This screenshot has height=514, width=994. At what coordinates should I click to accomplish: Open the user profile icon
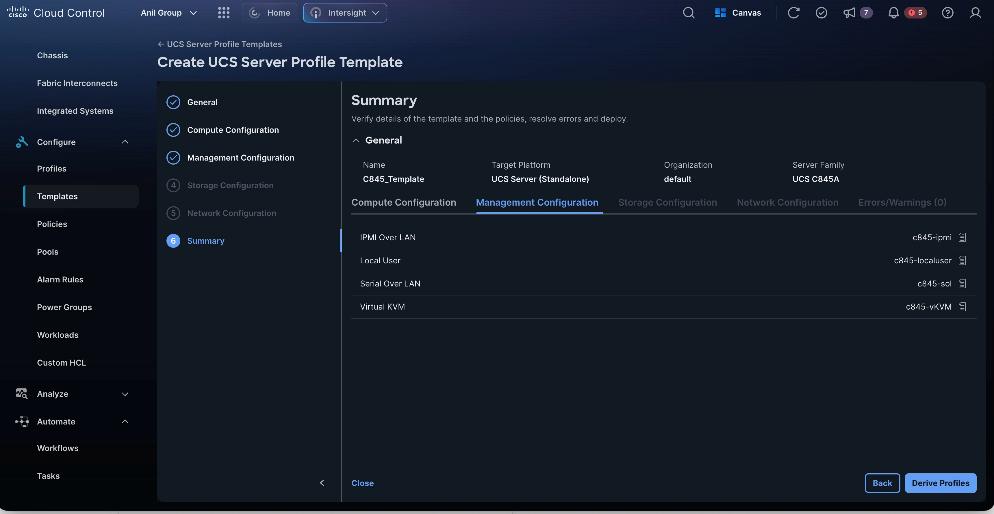[x=976, y=13]
